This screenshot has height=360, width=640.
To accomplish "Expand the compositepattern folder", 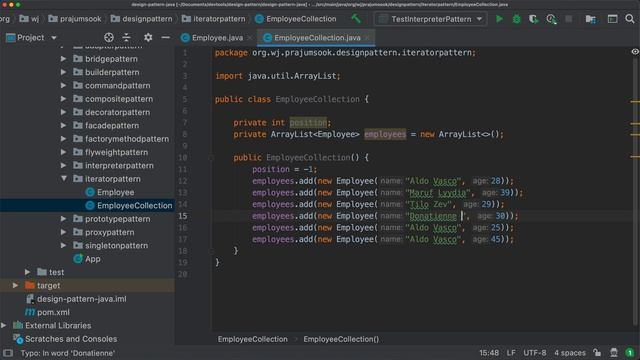I will (63, 99).
